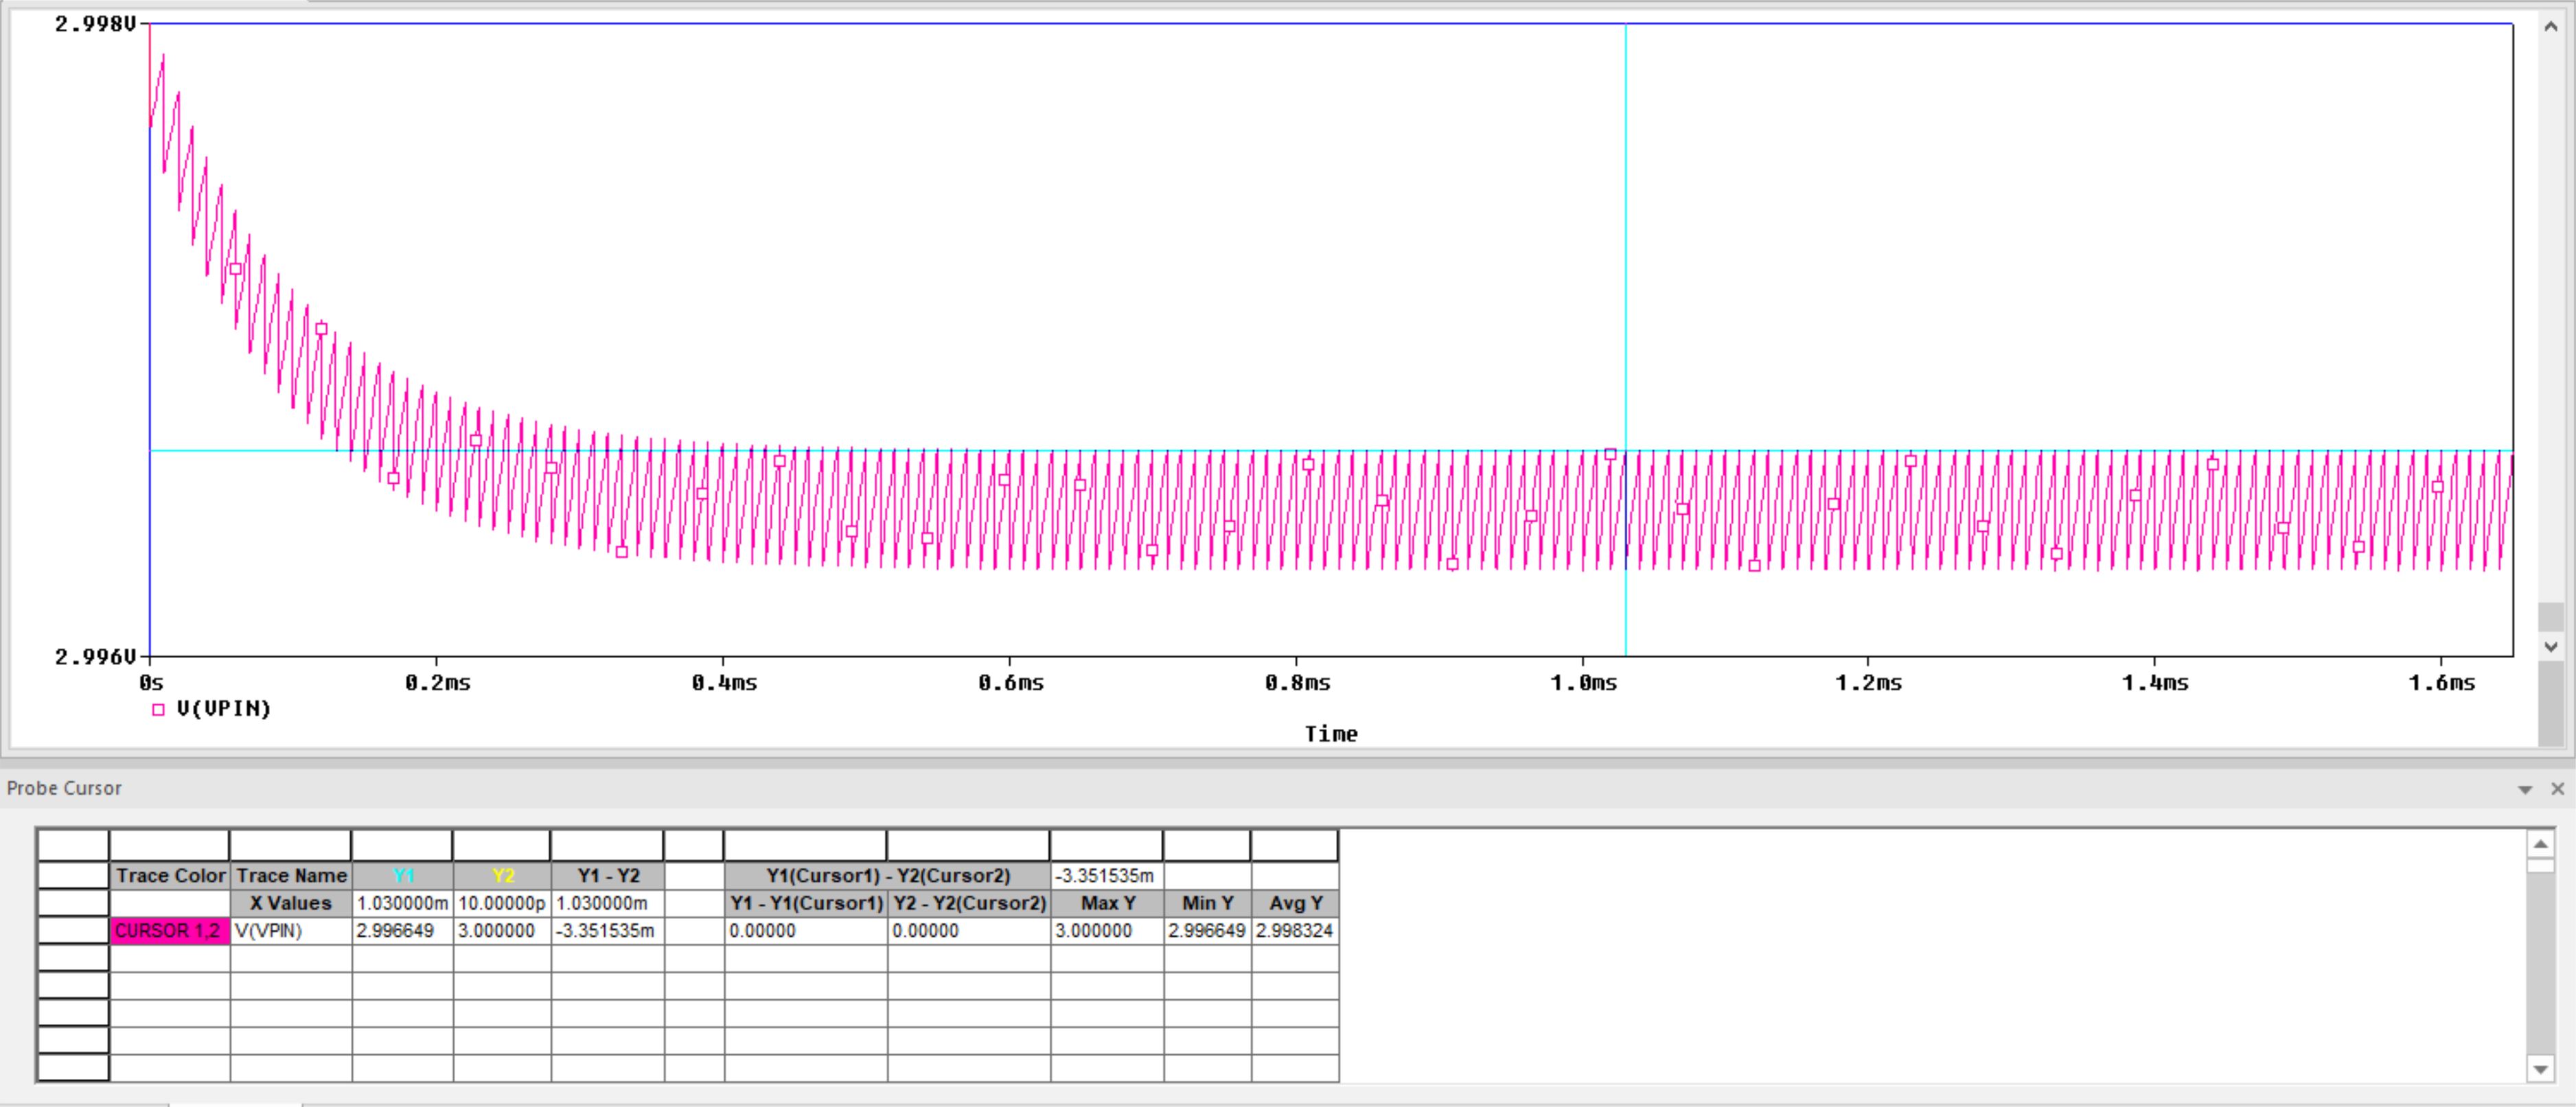Click the plot scrollbar up arrow
Screen dimensions: 2576x1107
point(2551,27)
